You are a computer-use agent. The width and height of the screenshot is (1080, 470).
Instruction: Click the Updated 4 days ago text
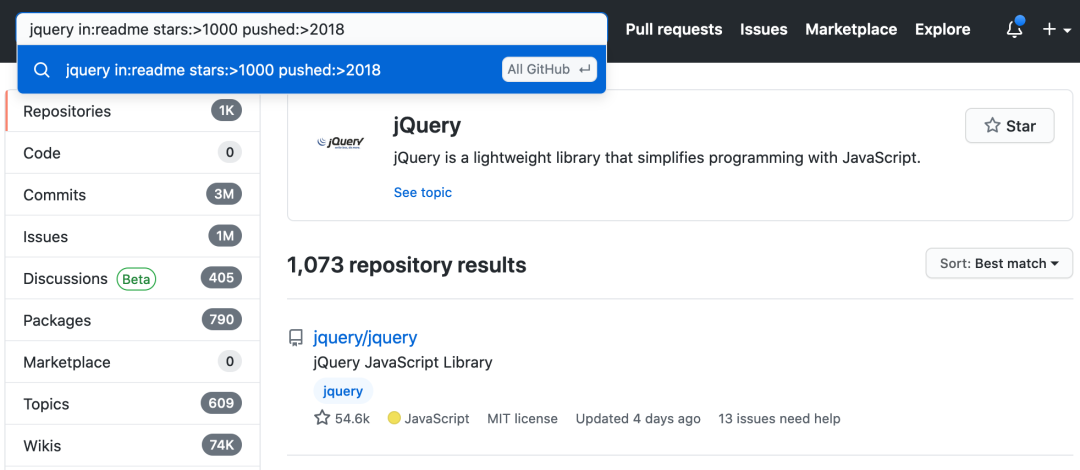pyautogui.click(x=638, y=418)
